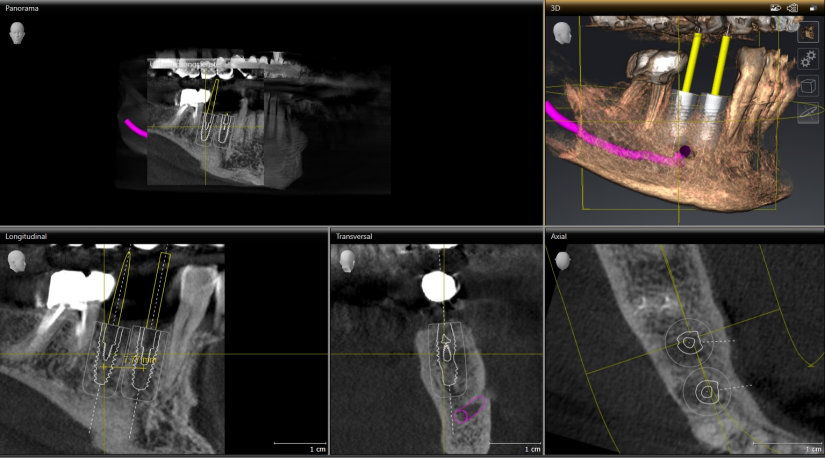The width and height of the screenshot is (825, 458).
Task: Activate the Axial view header
Action: point(685,236)
